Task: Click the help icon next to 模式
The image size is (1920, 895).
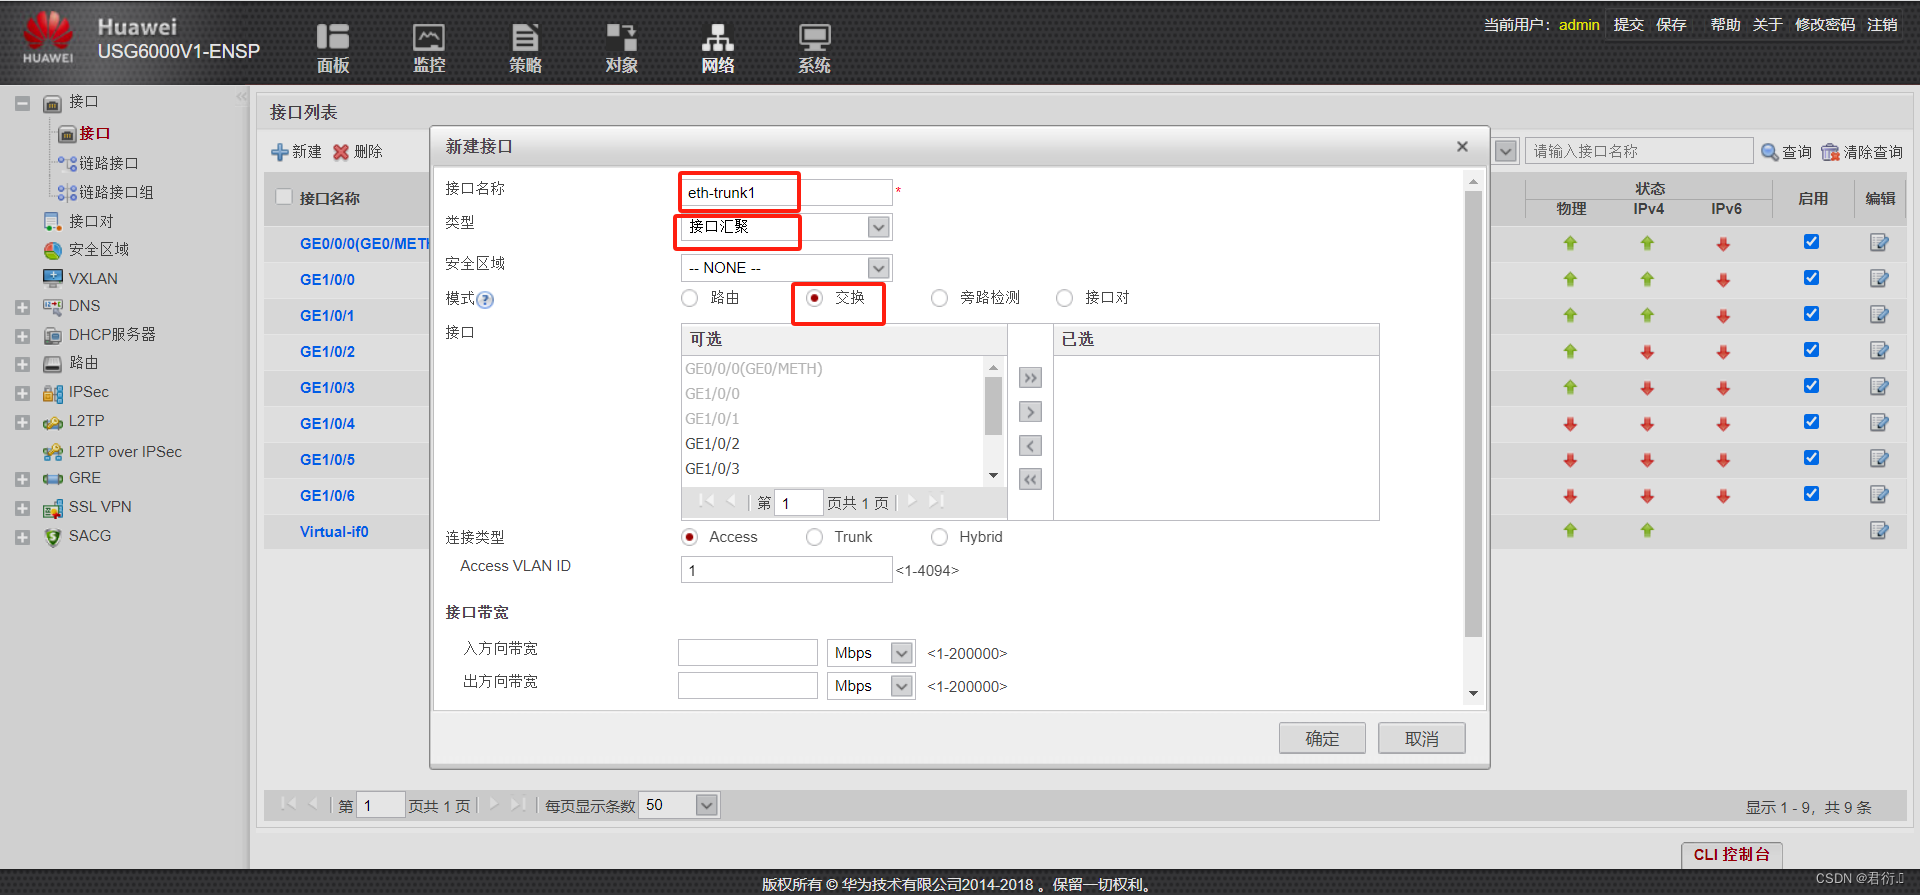Action: tap(485, 299)
